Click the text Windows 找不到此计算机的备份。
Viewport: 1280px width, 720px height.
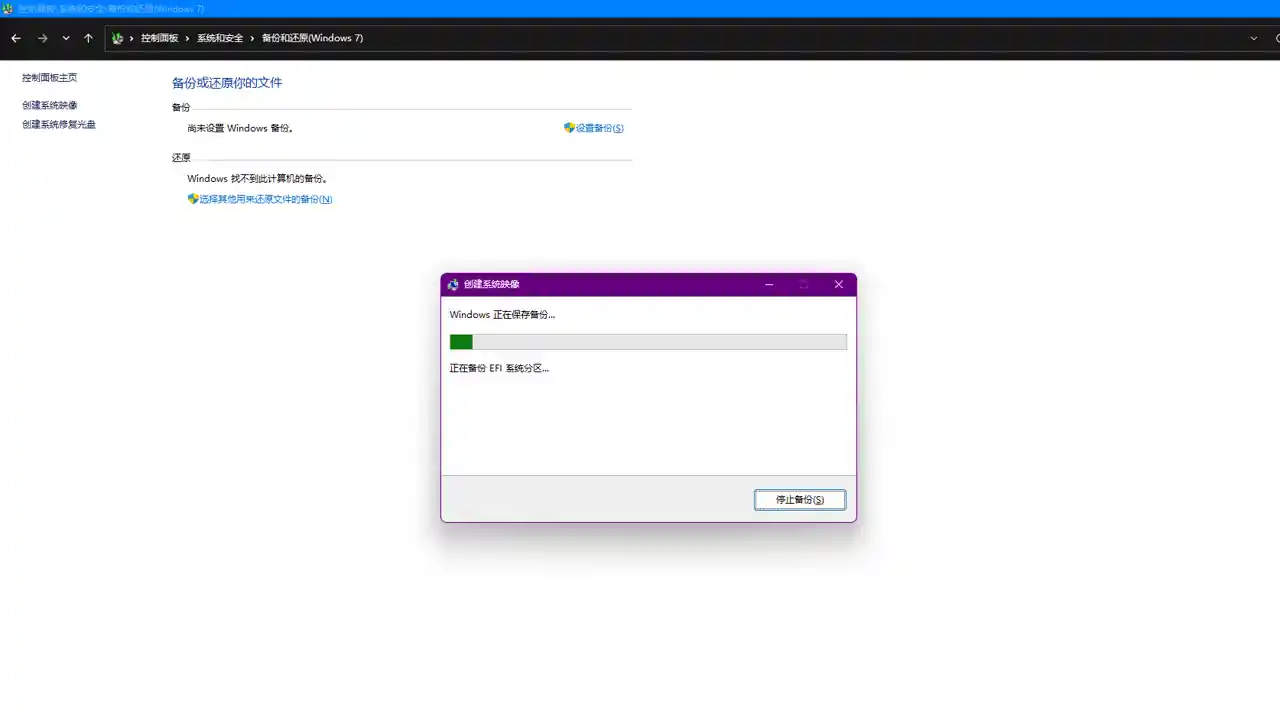click(258, 179)
